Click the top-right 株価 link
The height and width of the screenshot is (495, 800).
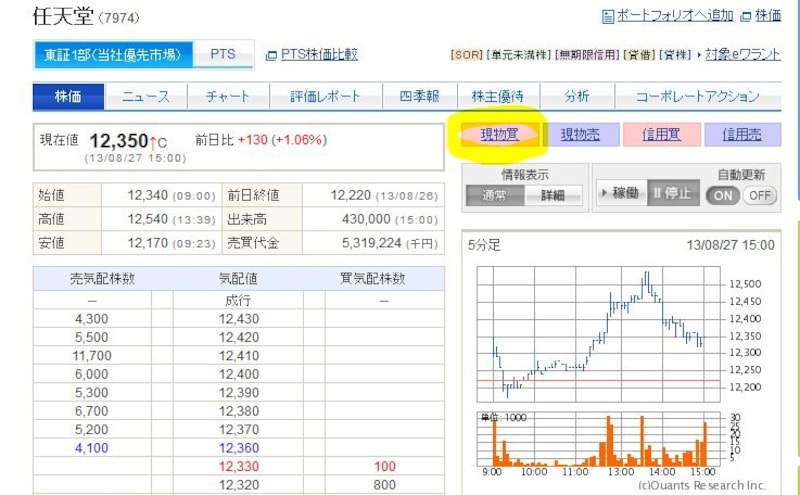pos(768,16)
